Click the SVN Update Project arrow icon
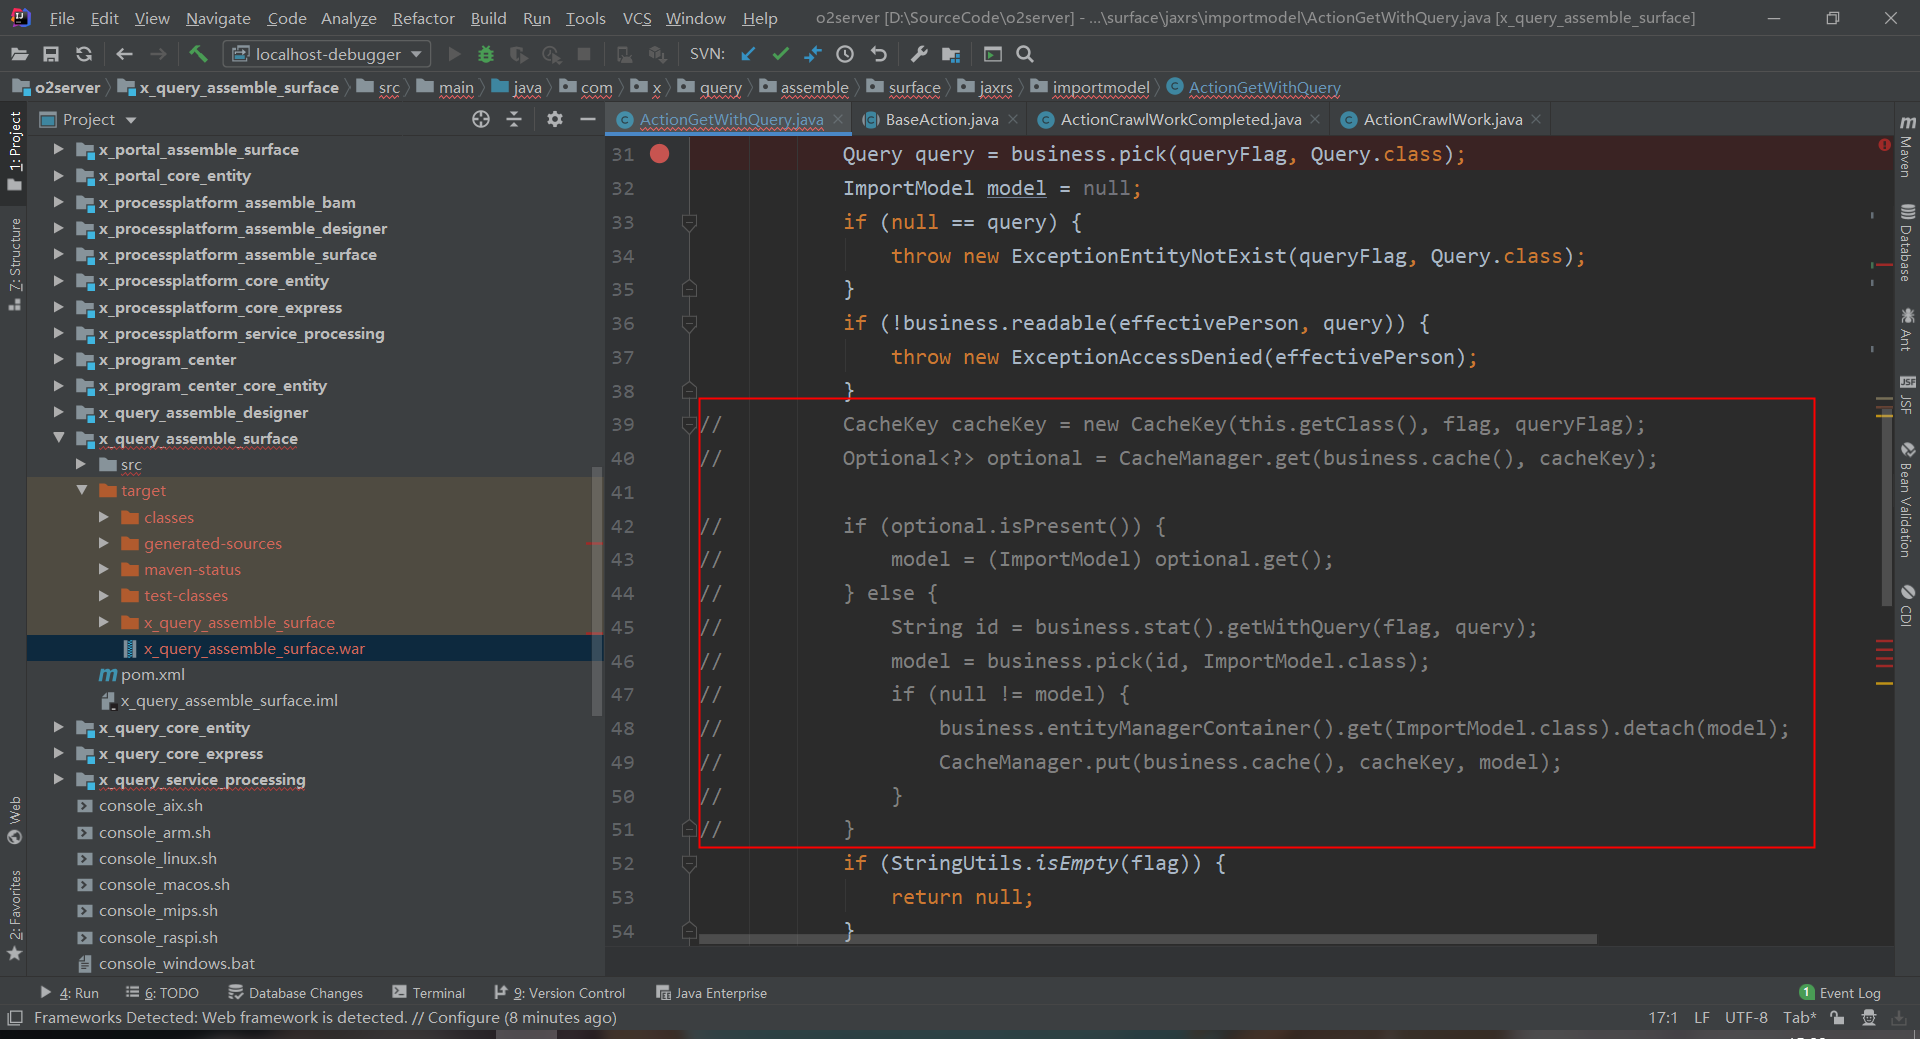The image size is (1920, 1039). tap(748, 54)
